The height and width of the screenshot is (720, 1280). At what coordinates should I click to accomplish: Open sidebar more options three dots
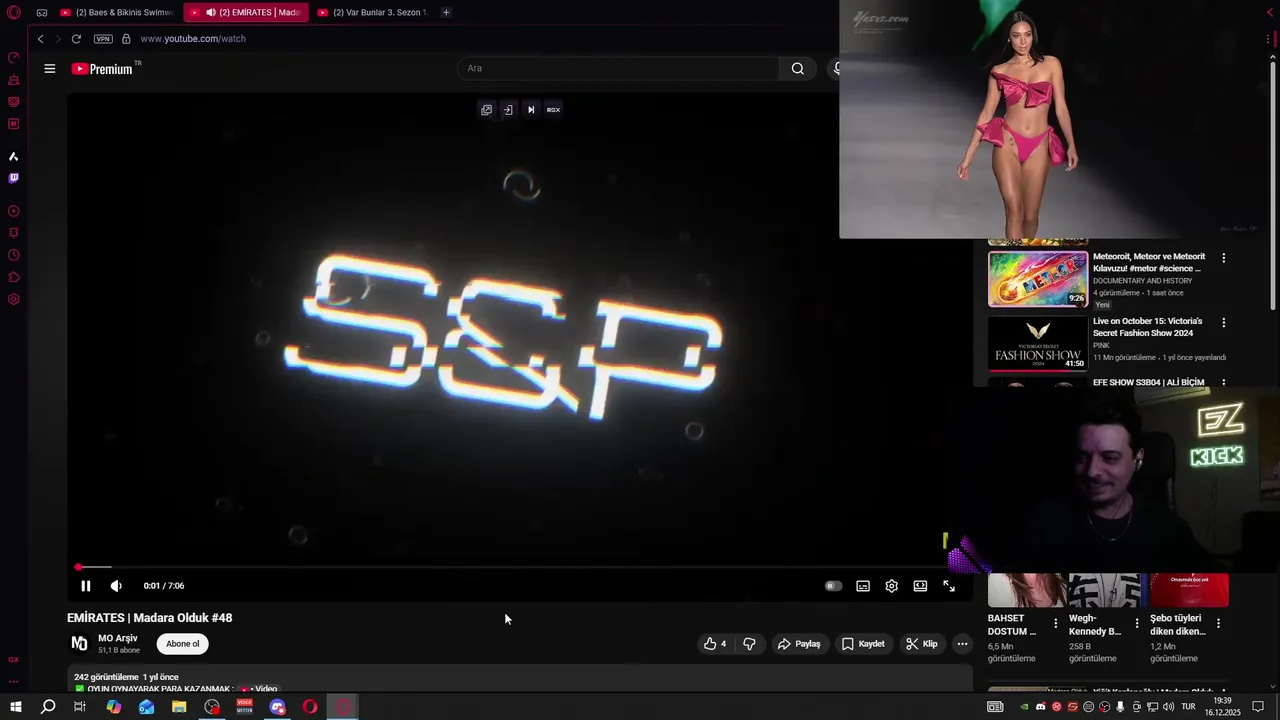[x=14, y=681]
